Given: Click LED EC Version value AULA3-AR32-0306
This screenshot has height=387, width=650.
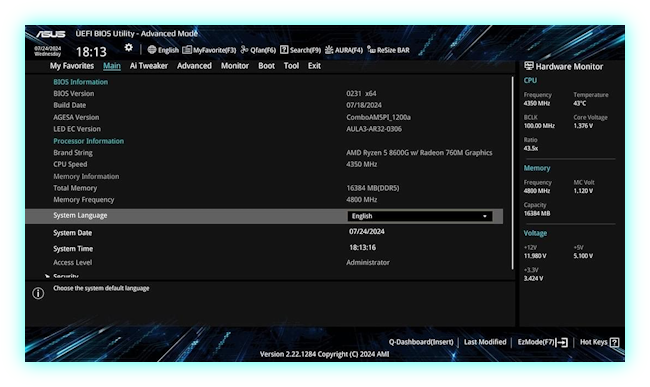Looking at the screenshot, I should pos(374,129).
